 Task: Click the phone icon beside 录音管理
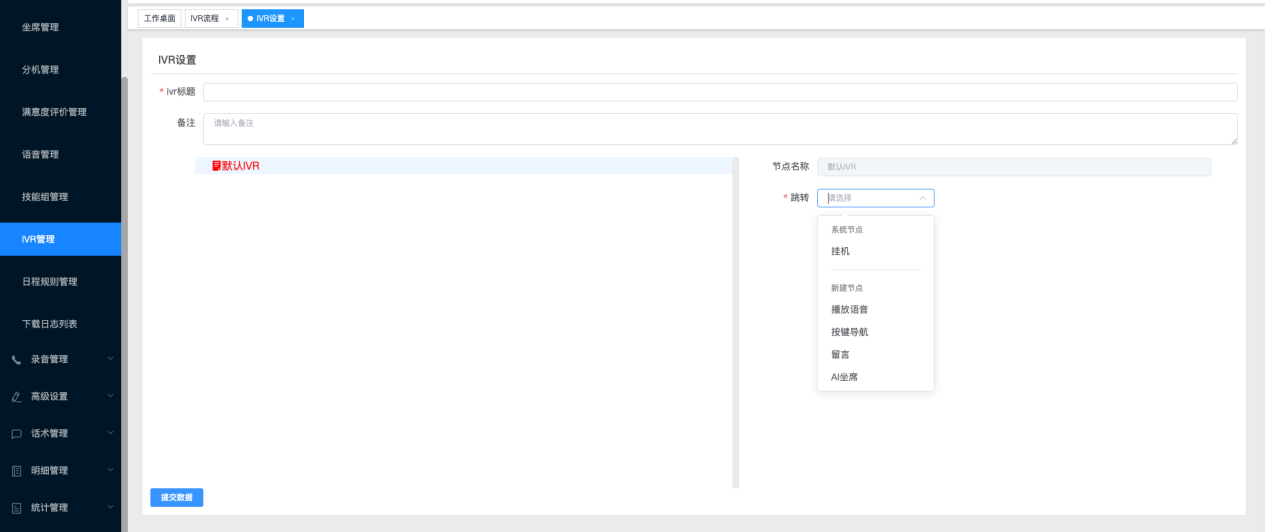pos(16,359)
